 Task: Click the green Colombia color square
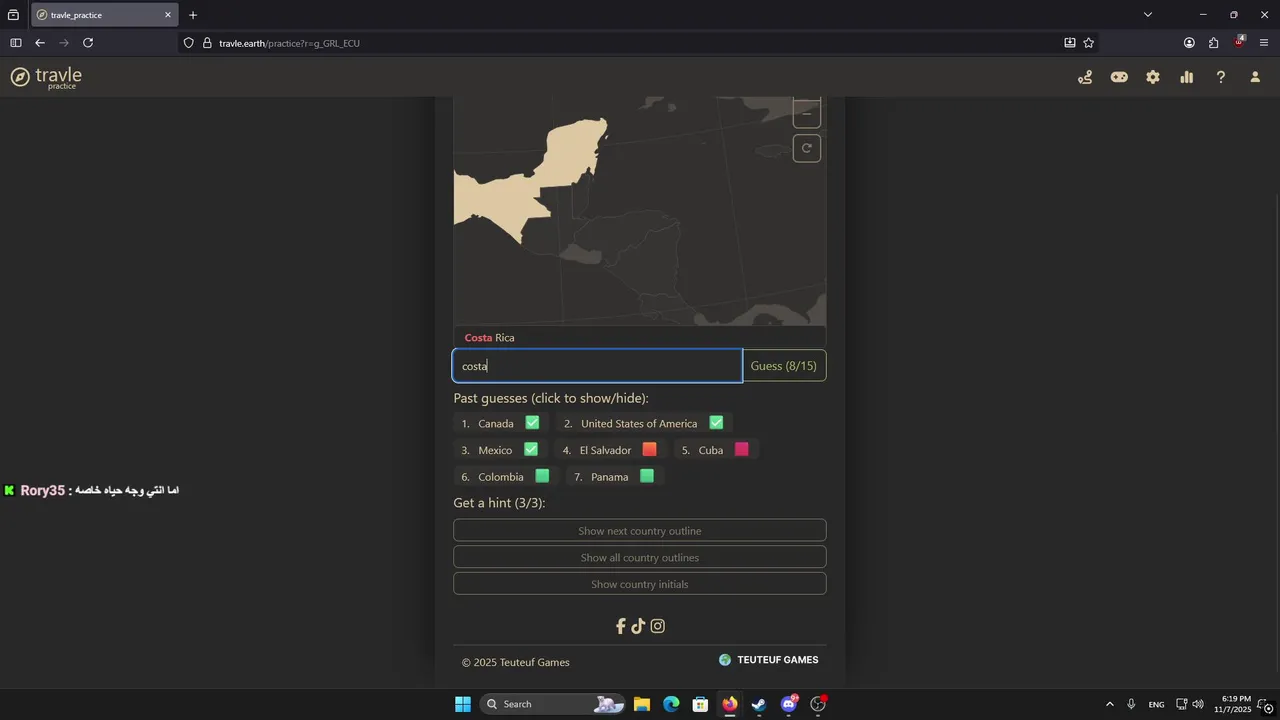point(542,477)
